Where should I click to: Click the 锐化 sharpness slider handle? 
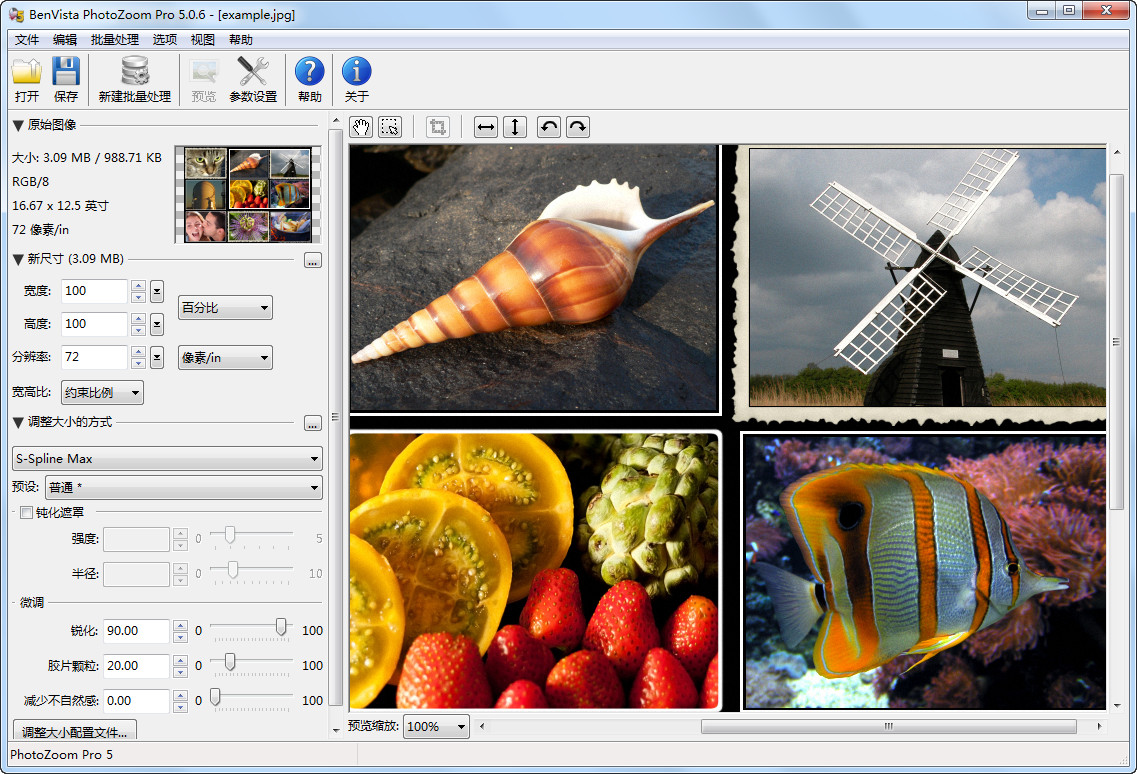pos(281,627)
